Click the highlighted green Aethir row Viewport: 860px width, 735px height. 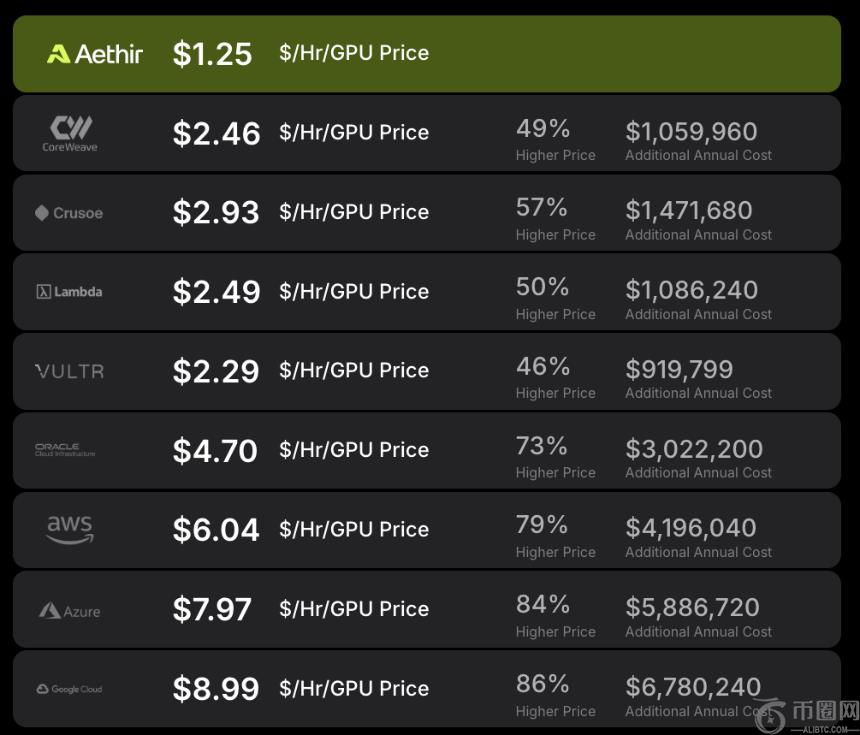click(600, 54)
